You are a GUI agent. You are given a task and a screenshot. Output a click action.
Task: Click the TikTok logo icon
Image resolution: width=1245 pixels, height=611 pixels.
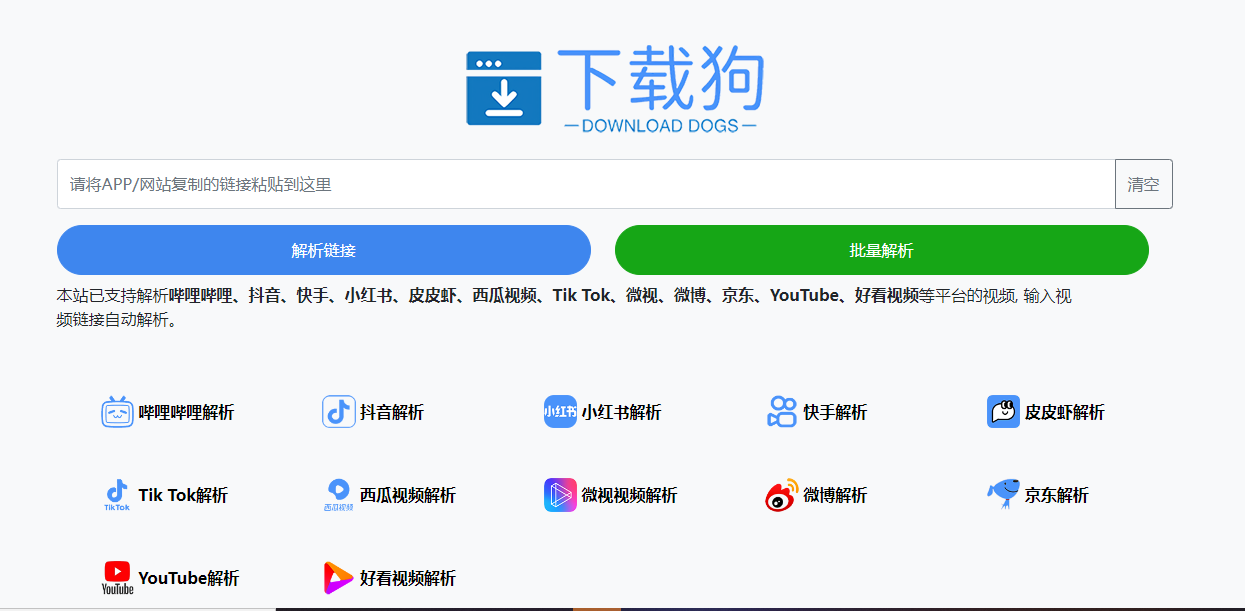click(x=118, y=495)
